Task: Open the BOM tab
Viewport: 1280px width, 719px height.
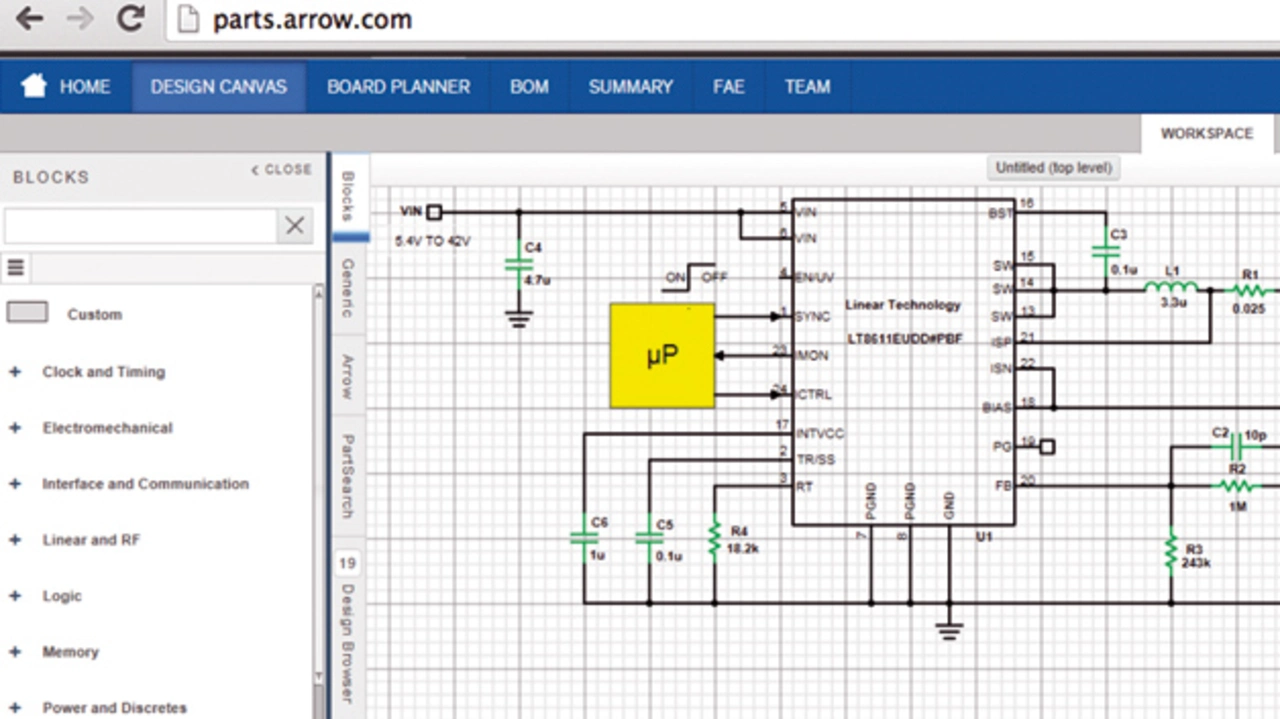Action: 529,87
